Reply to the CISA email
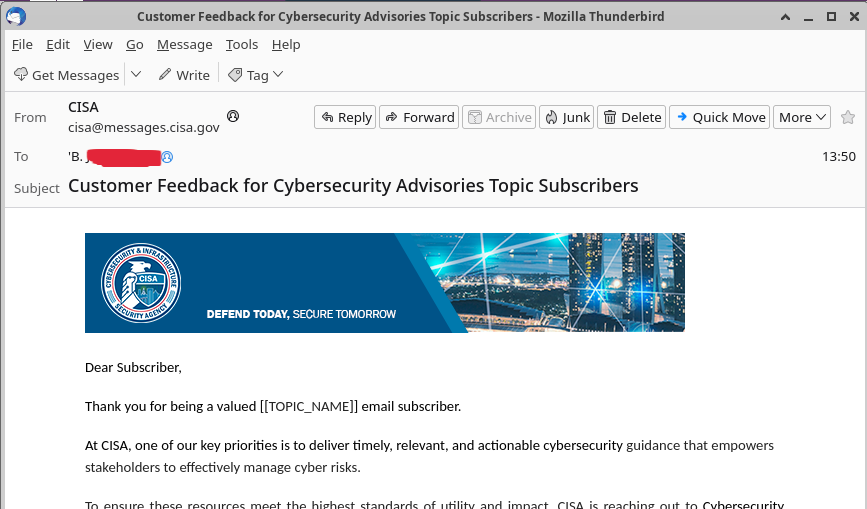Image resolution: width=867 pixels, height=509 pixels. (345, 117)
